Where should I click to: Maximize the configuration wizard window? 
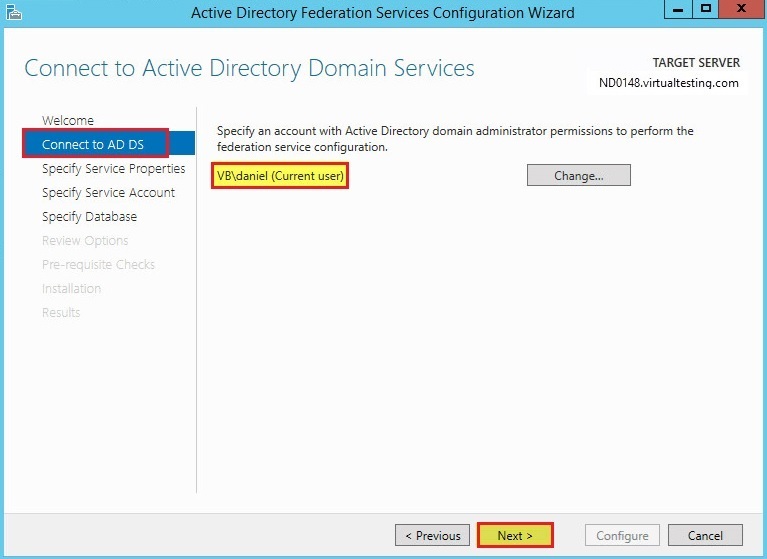[705, 9]
